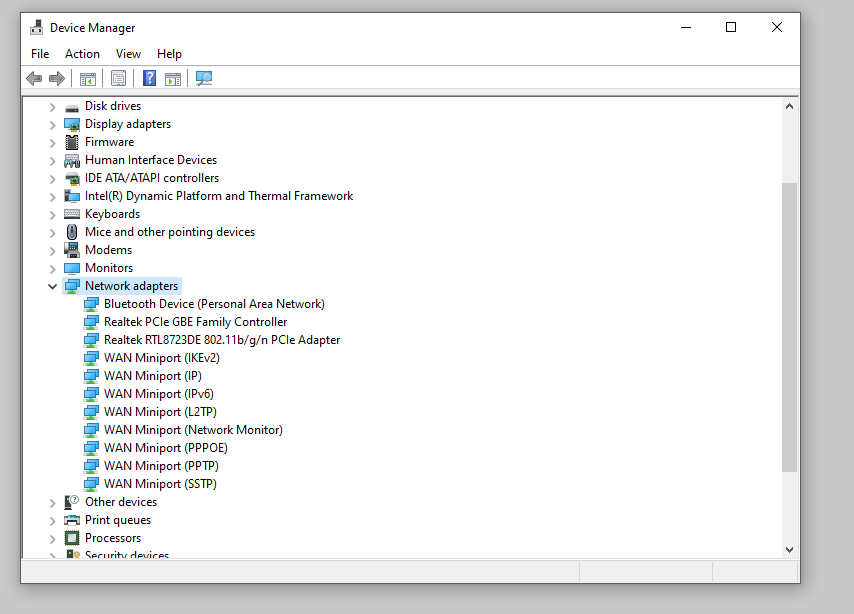The image size is (854, 614).
Task: Click the Back arrow toolbar icon
Action: point(34,78)
